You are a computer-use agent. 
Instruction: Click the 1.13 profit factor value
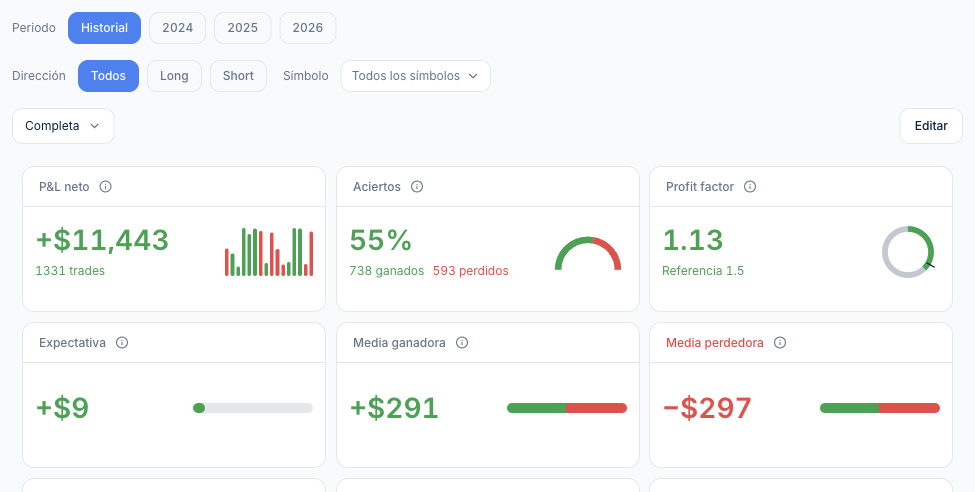tap(693, 240)
